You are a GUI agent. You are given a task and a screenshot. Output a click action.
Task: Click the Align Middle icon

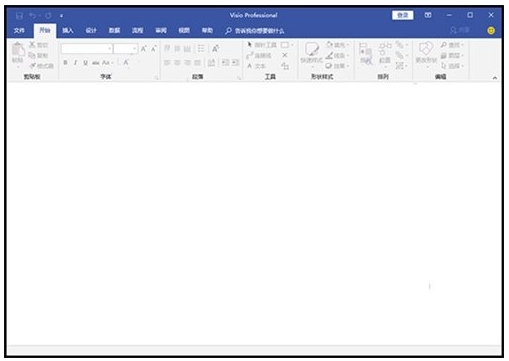point(177,49)
